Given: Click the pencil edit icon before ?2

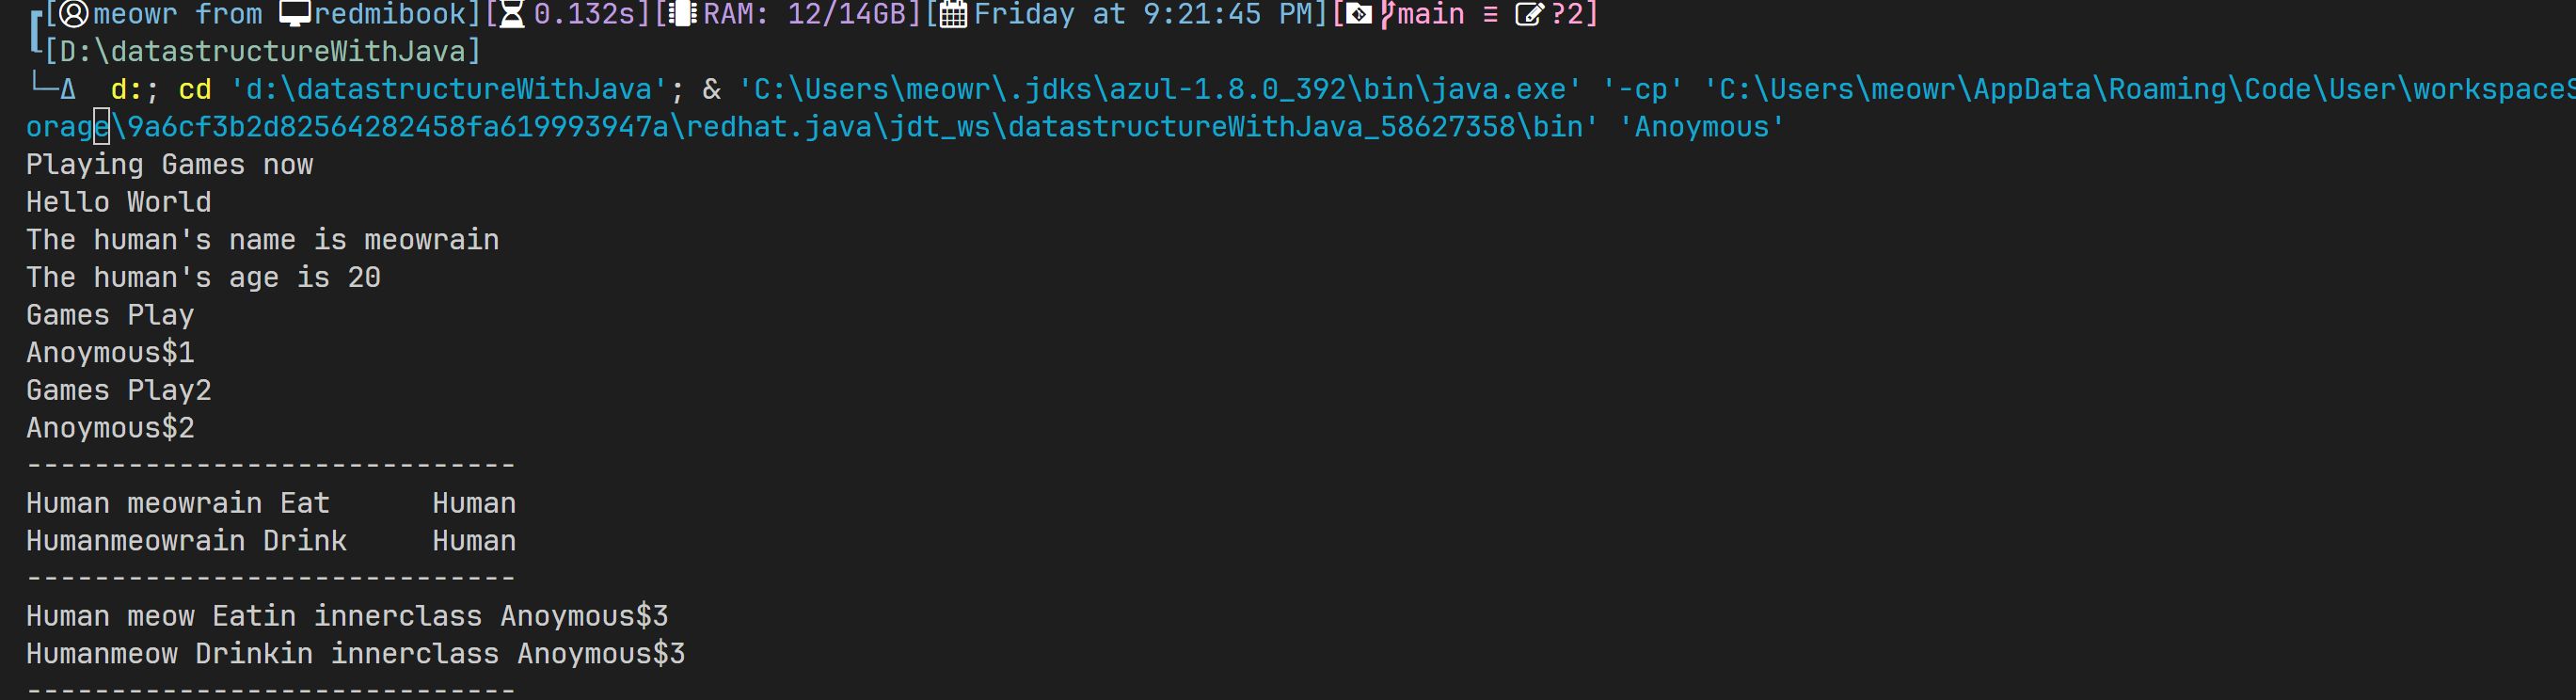Looking at the screenshot, I should (x=1529, y=14).
